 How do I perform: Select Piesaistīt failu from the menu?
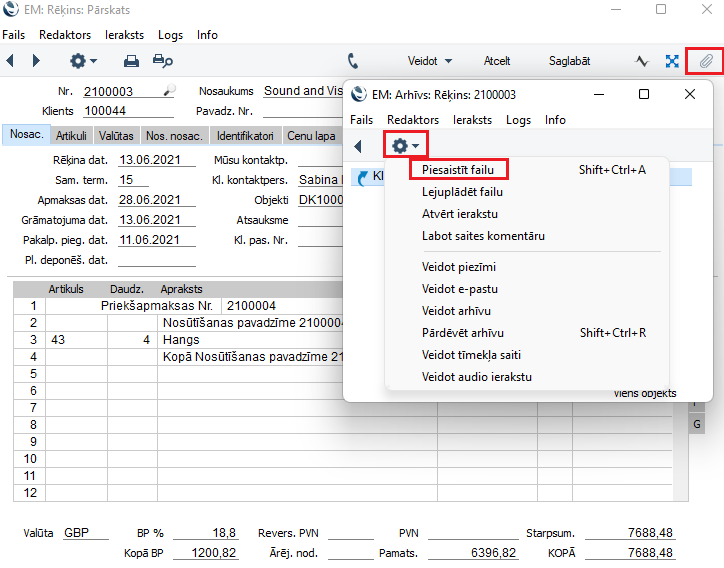click(457, 170)
